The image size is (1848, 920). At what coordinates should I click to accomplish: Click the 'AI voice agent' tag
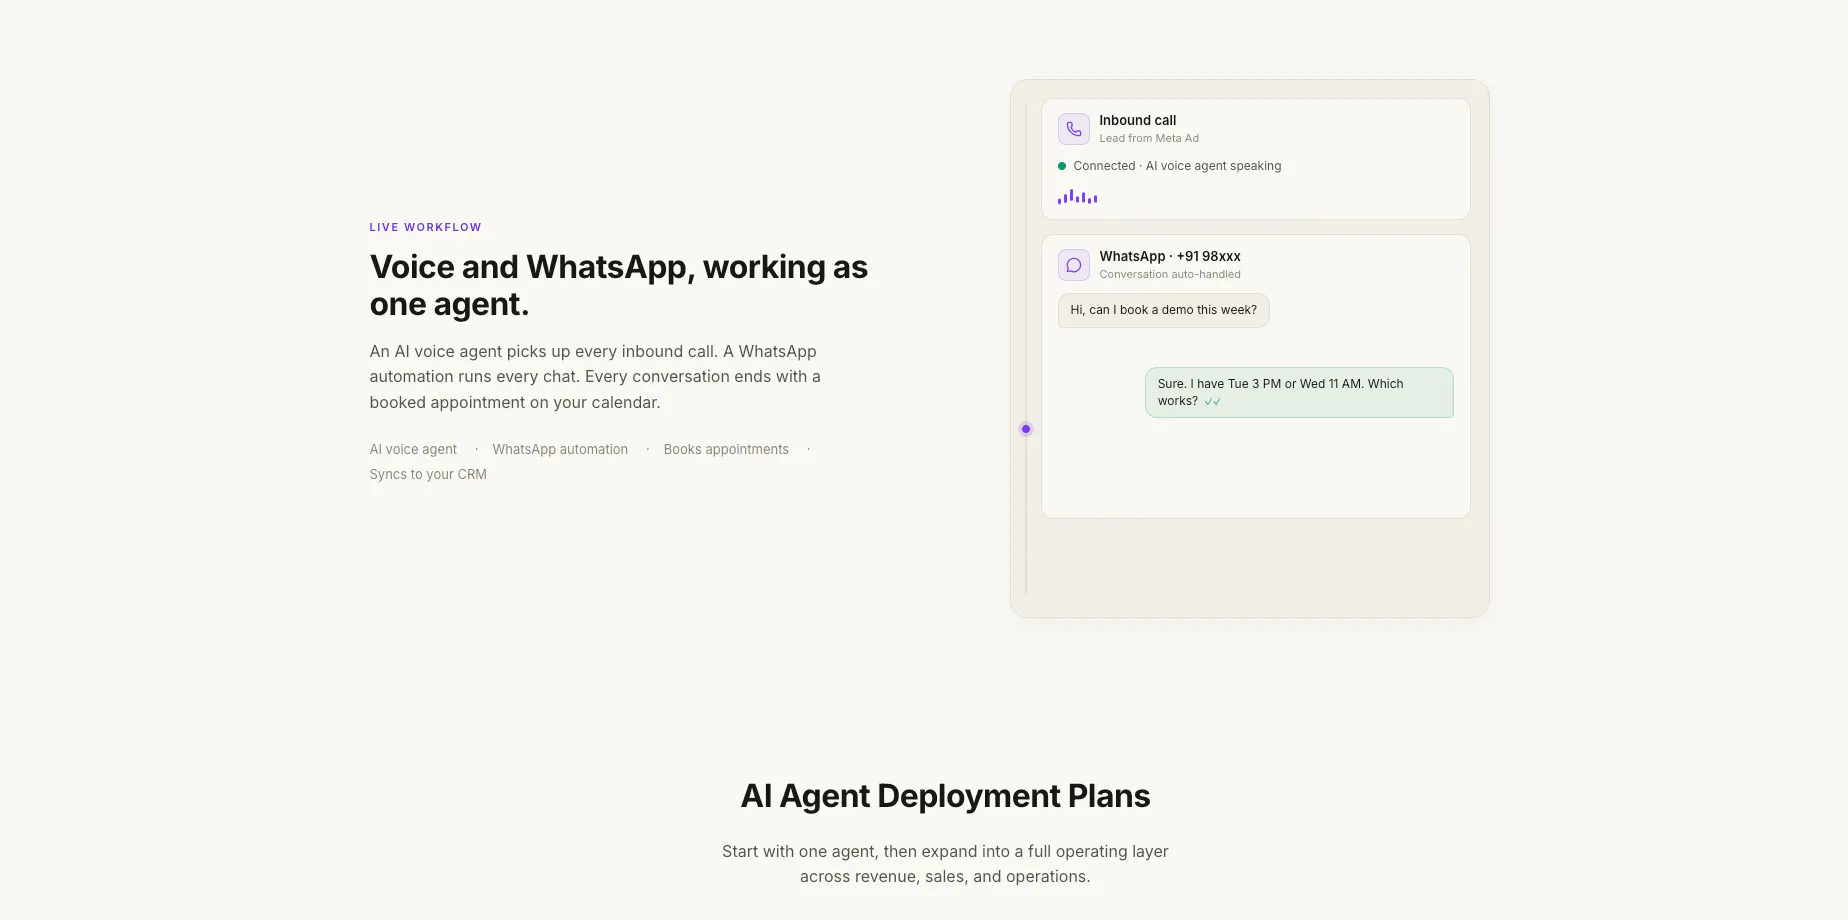[x=413, y=450]
